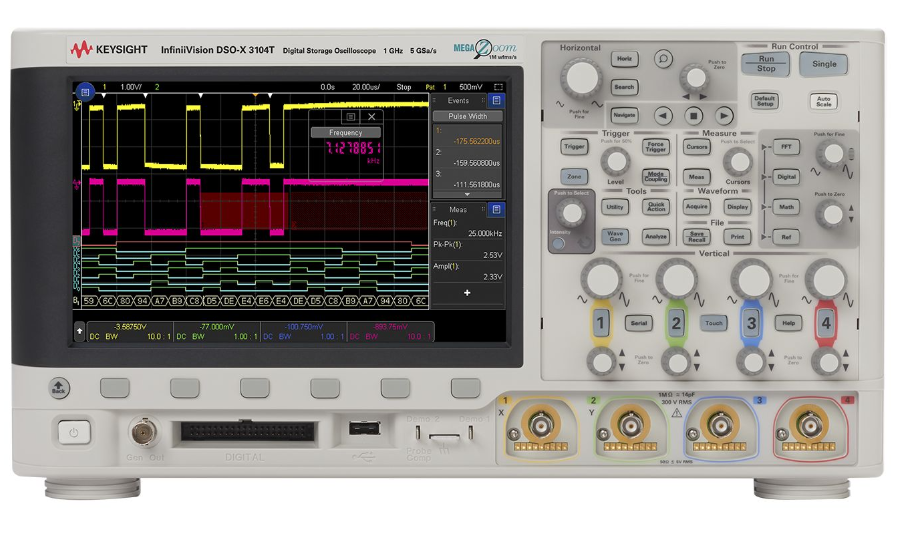Push the Search menu key
This screenshot has height=541, width=915.
(x=624, y=87)
